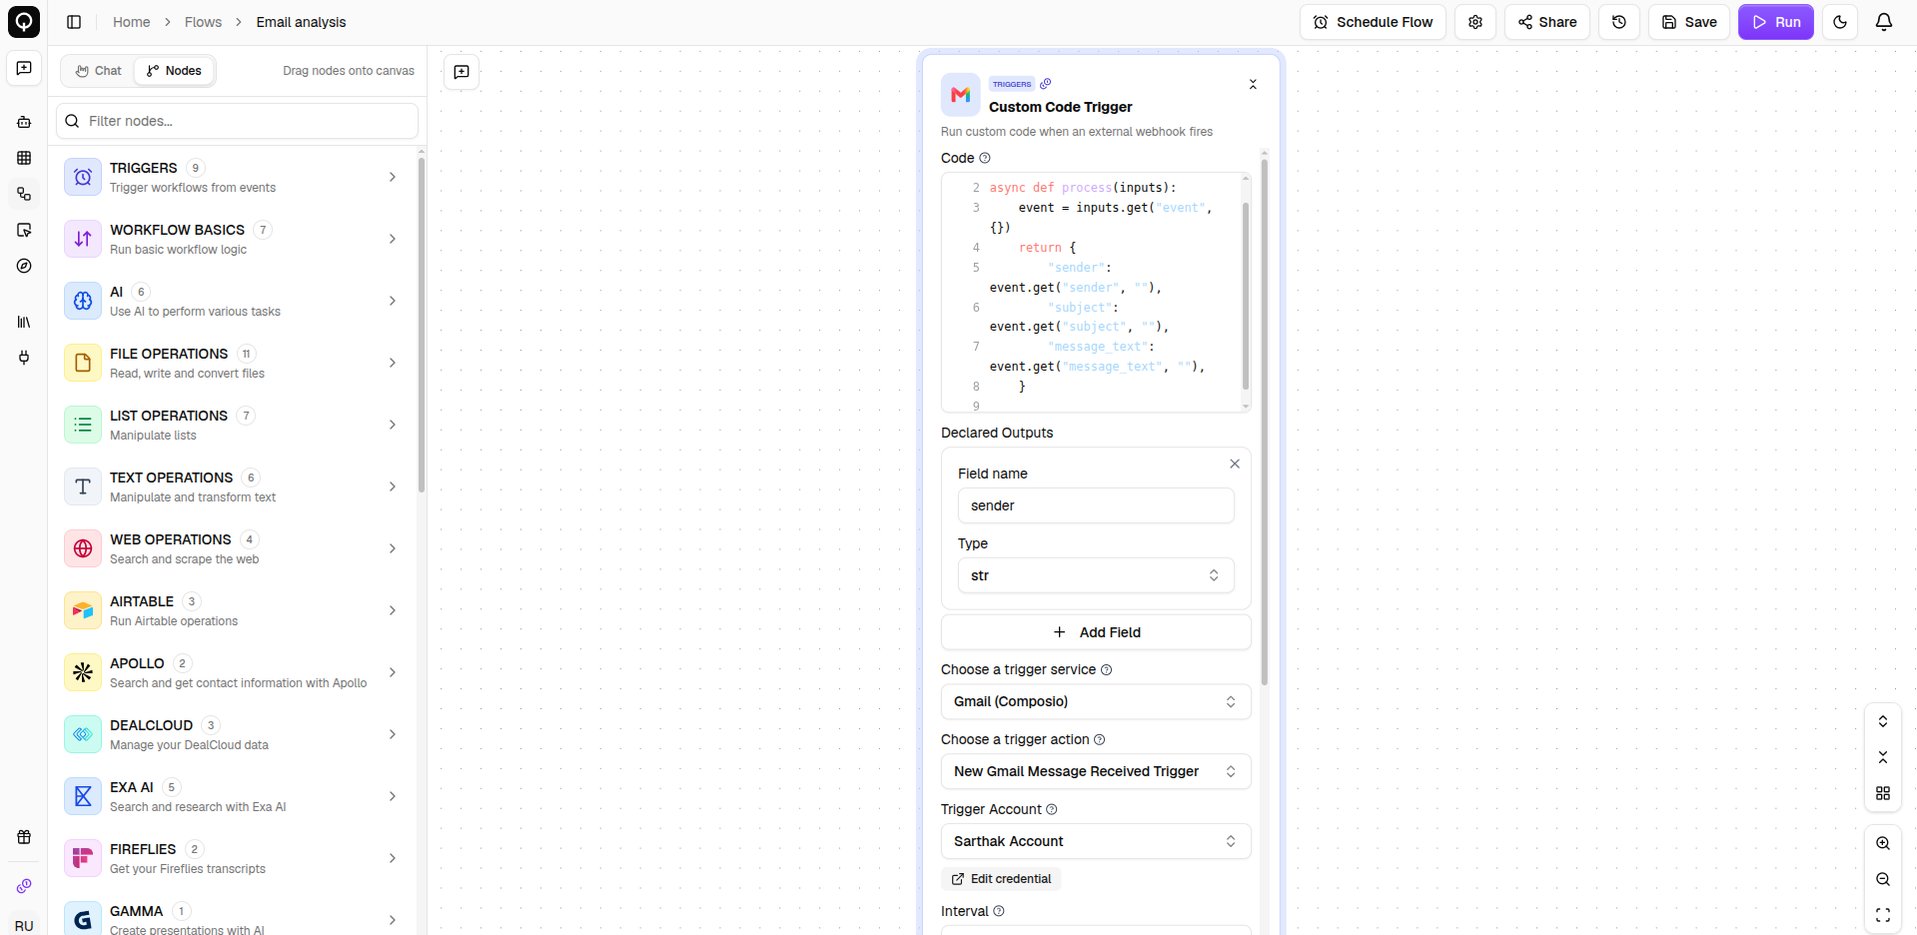
Task: Open notifications bell icon
Action: coord(1884,22)
